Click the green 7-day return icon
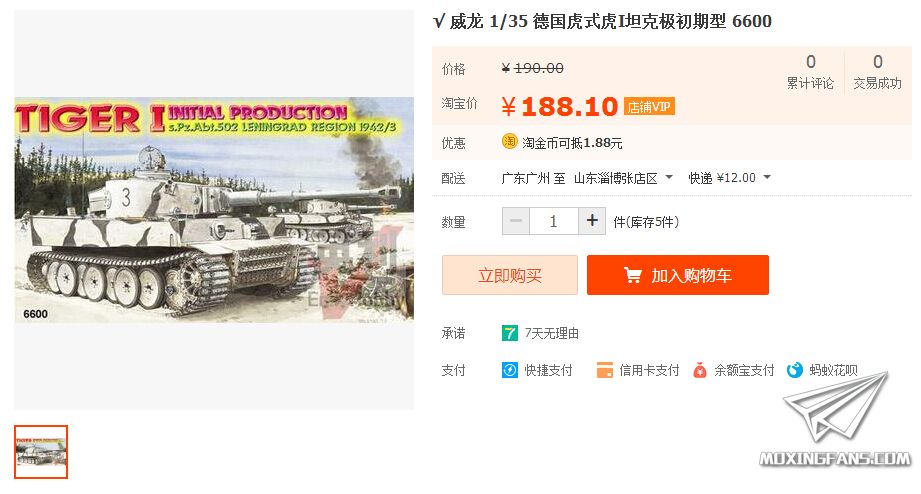The height and width of the screenshot is (494, 921). (x=509, y=333)
